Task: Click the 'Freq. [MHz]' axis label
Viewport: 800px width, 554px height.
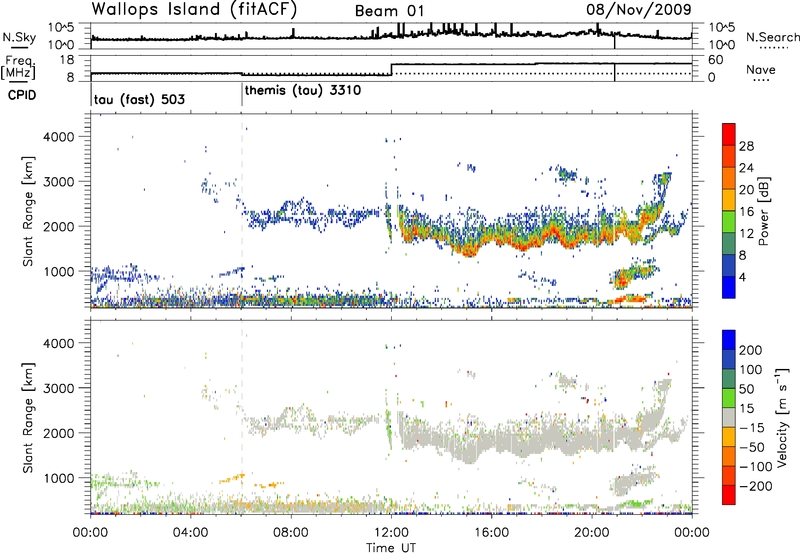Action: click(18, 67)
